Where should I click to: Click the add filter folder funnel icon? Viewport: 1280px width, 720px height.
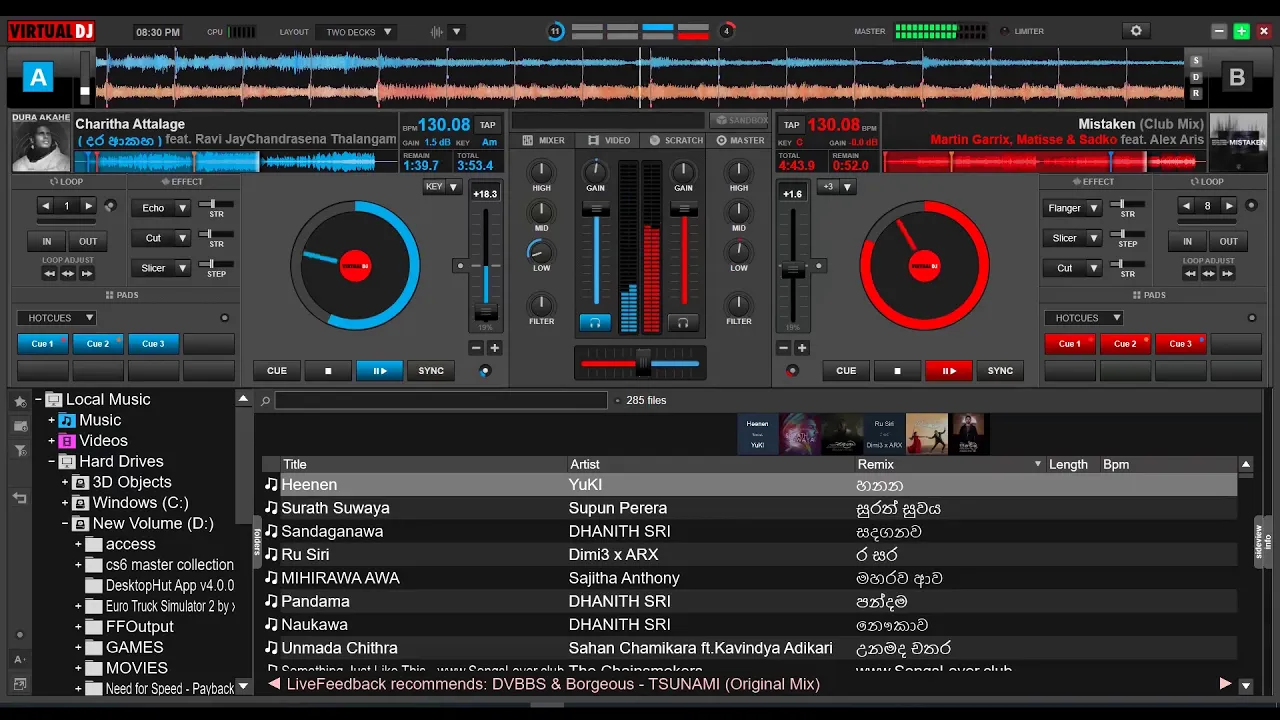20,451
